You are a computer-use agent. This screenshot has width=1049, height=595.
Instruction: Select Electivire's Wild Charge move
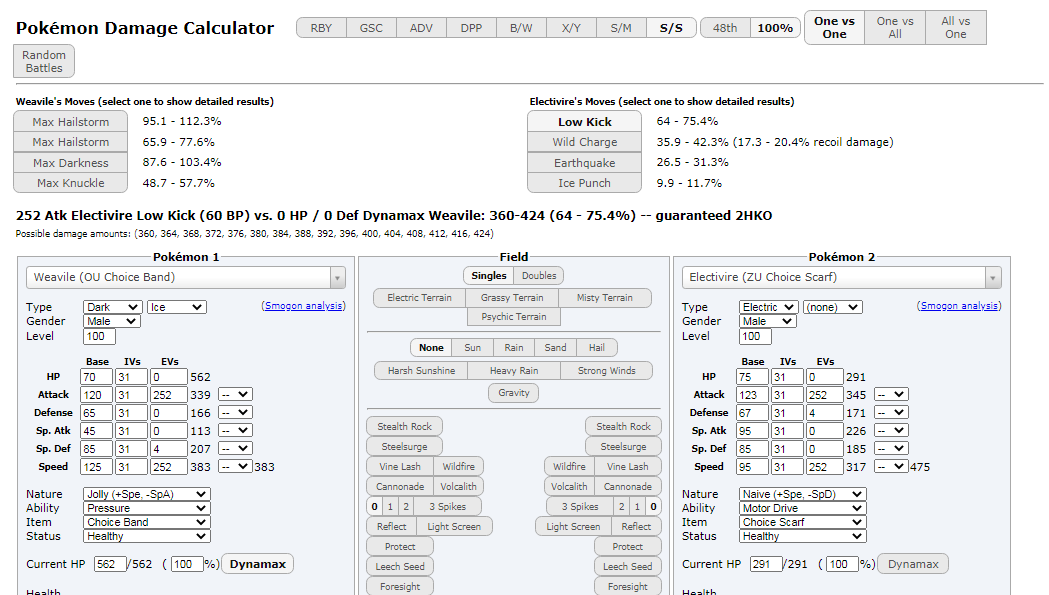[585, 142]
